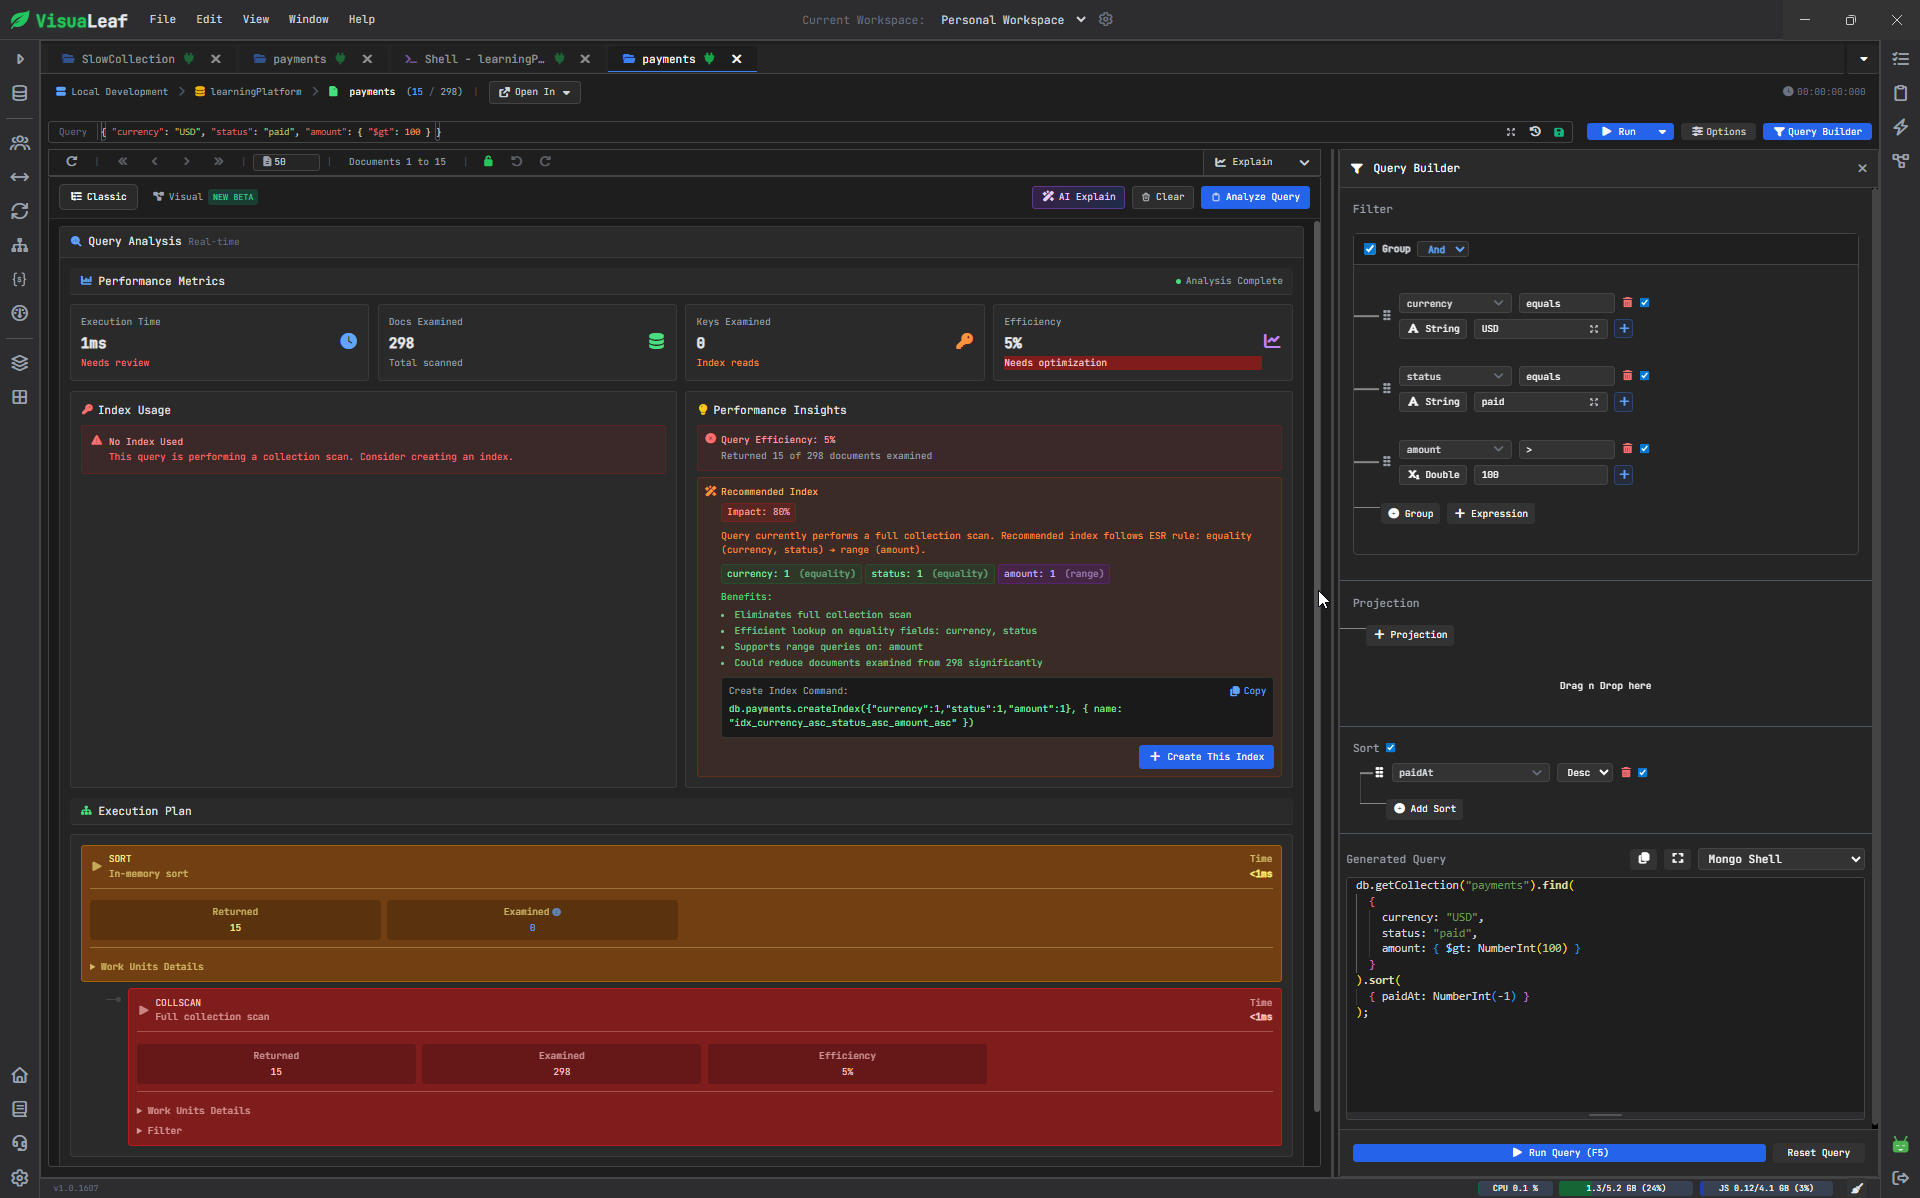Click the green save query icon

point(1559,132)
